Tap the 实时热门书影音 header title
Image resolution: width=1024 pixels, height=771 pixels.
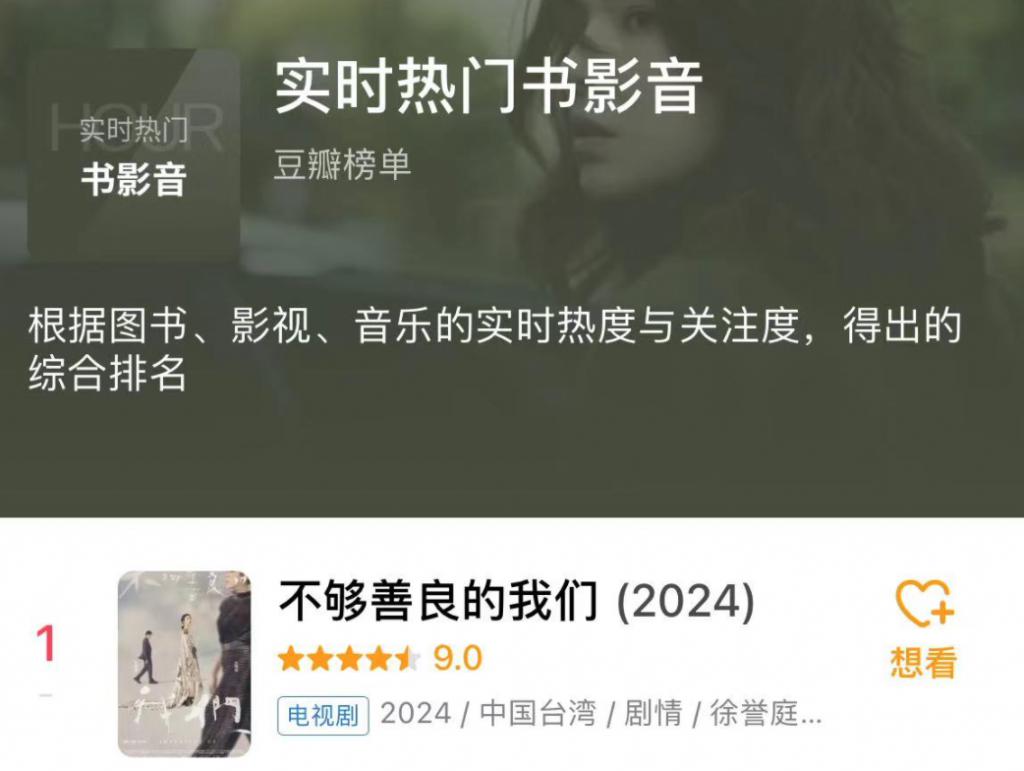pos(488,87)
